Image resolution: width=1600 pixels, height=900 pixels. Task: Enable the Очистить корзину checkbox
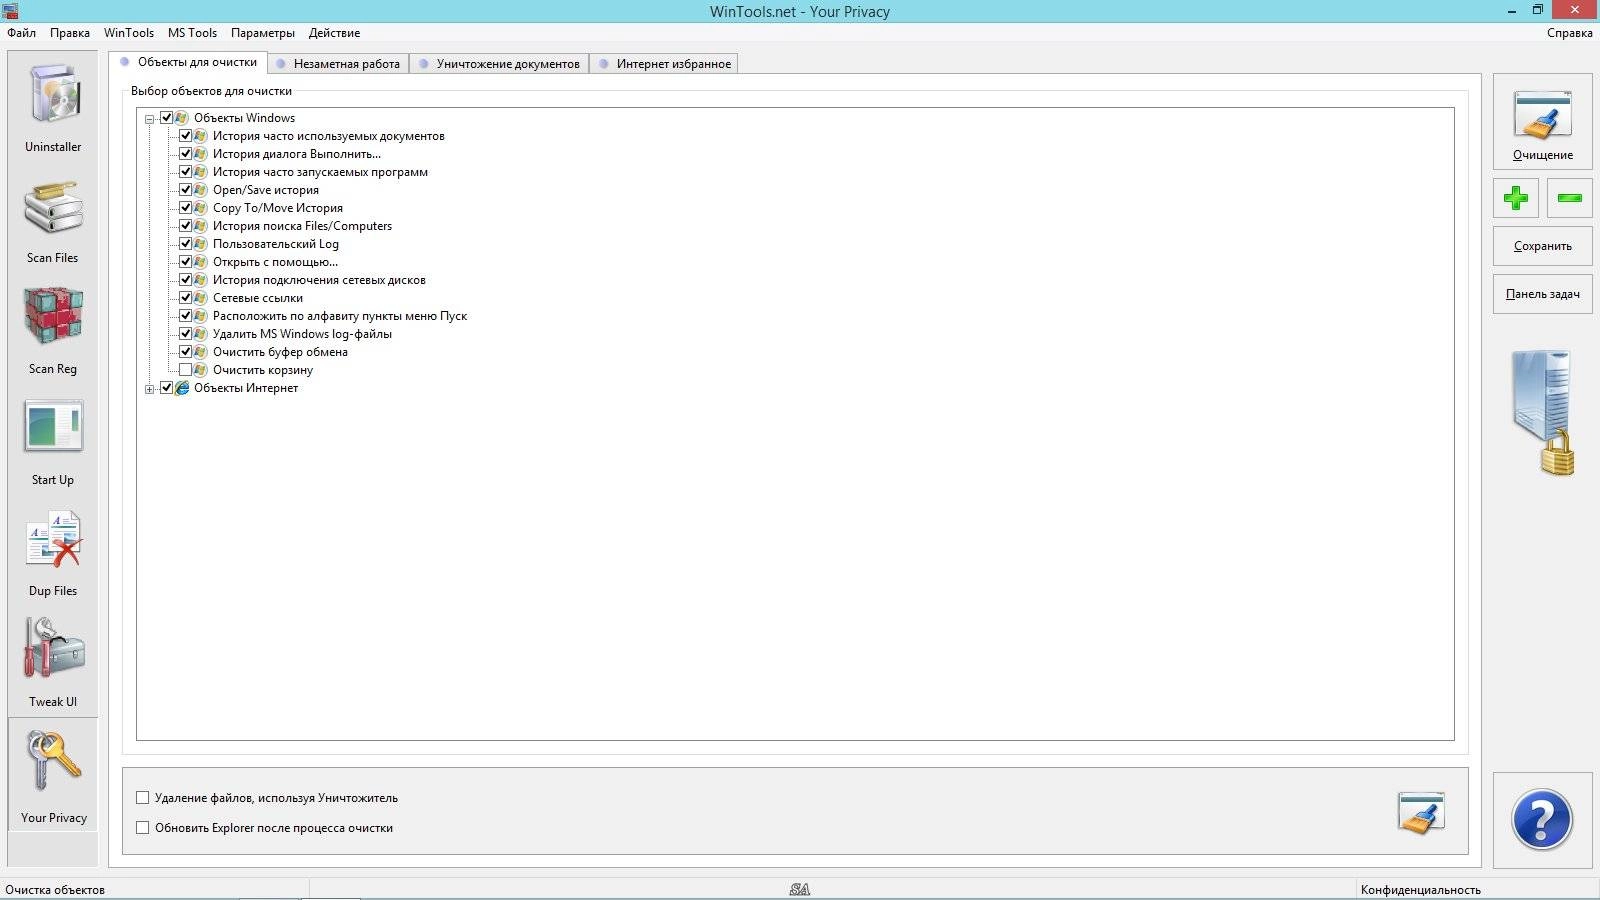(x=186, y=370)
